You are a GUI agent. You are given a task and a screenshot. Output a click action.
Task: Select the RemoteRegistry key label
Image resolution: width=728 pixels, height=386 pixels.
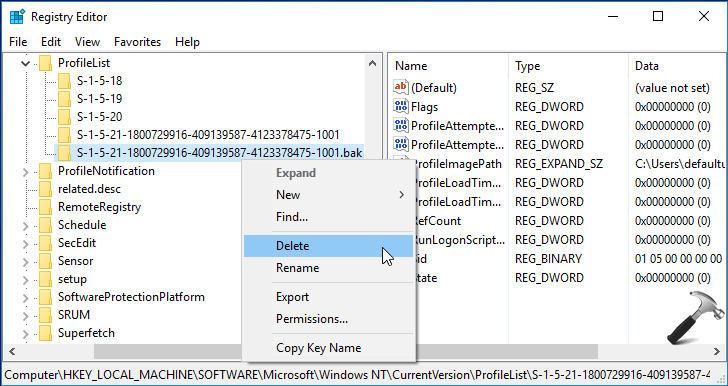(x=99, y=207)
